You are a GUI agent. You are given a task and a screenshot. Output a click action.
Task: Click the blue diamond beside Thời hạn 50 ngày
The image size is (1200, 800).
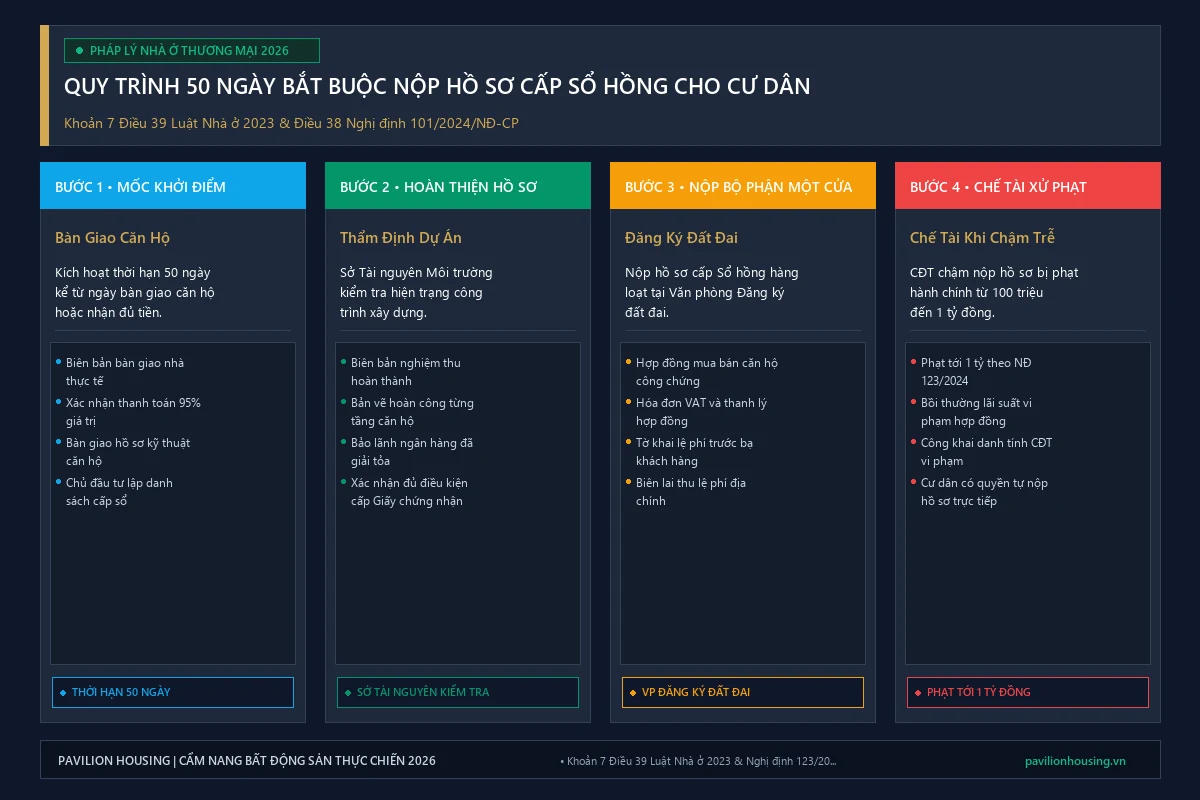point(63,692)
